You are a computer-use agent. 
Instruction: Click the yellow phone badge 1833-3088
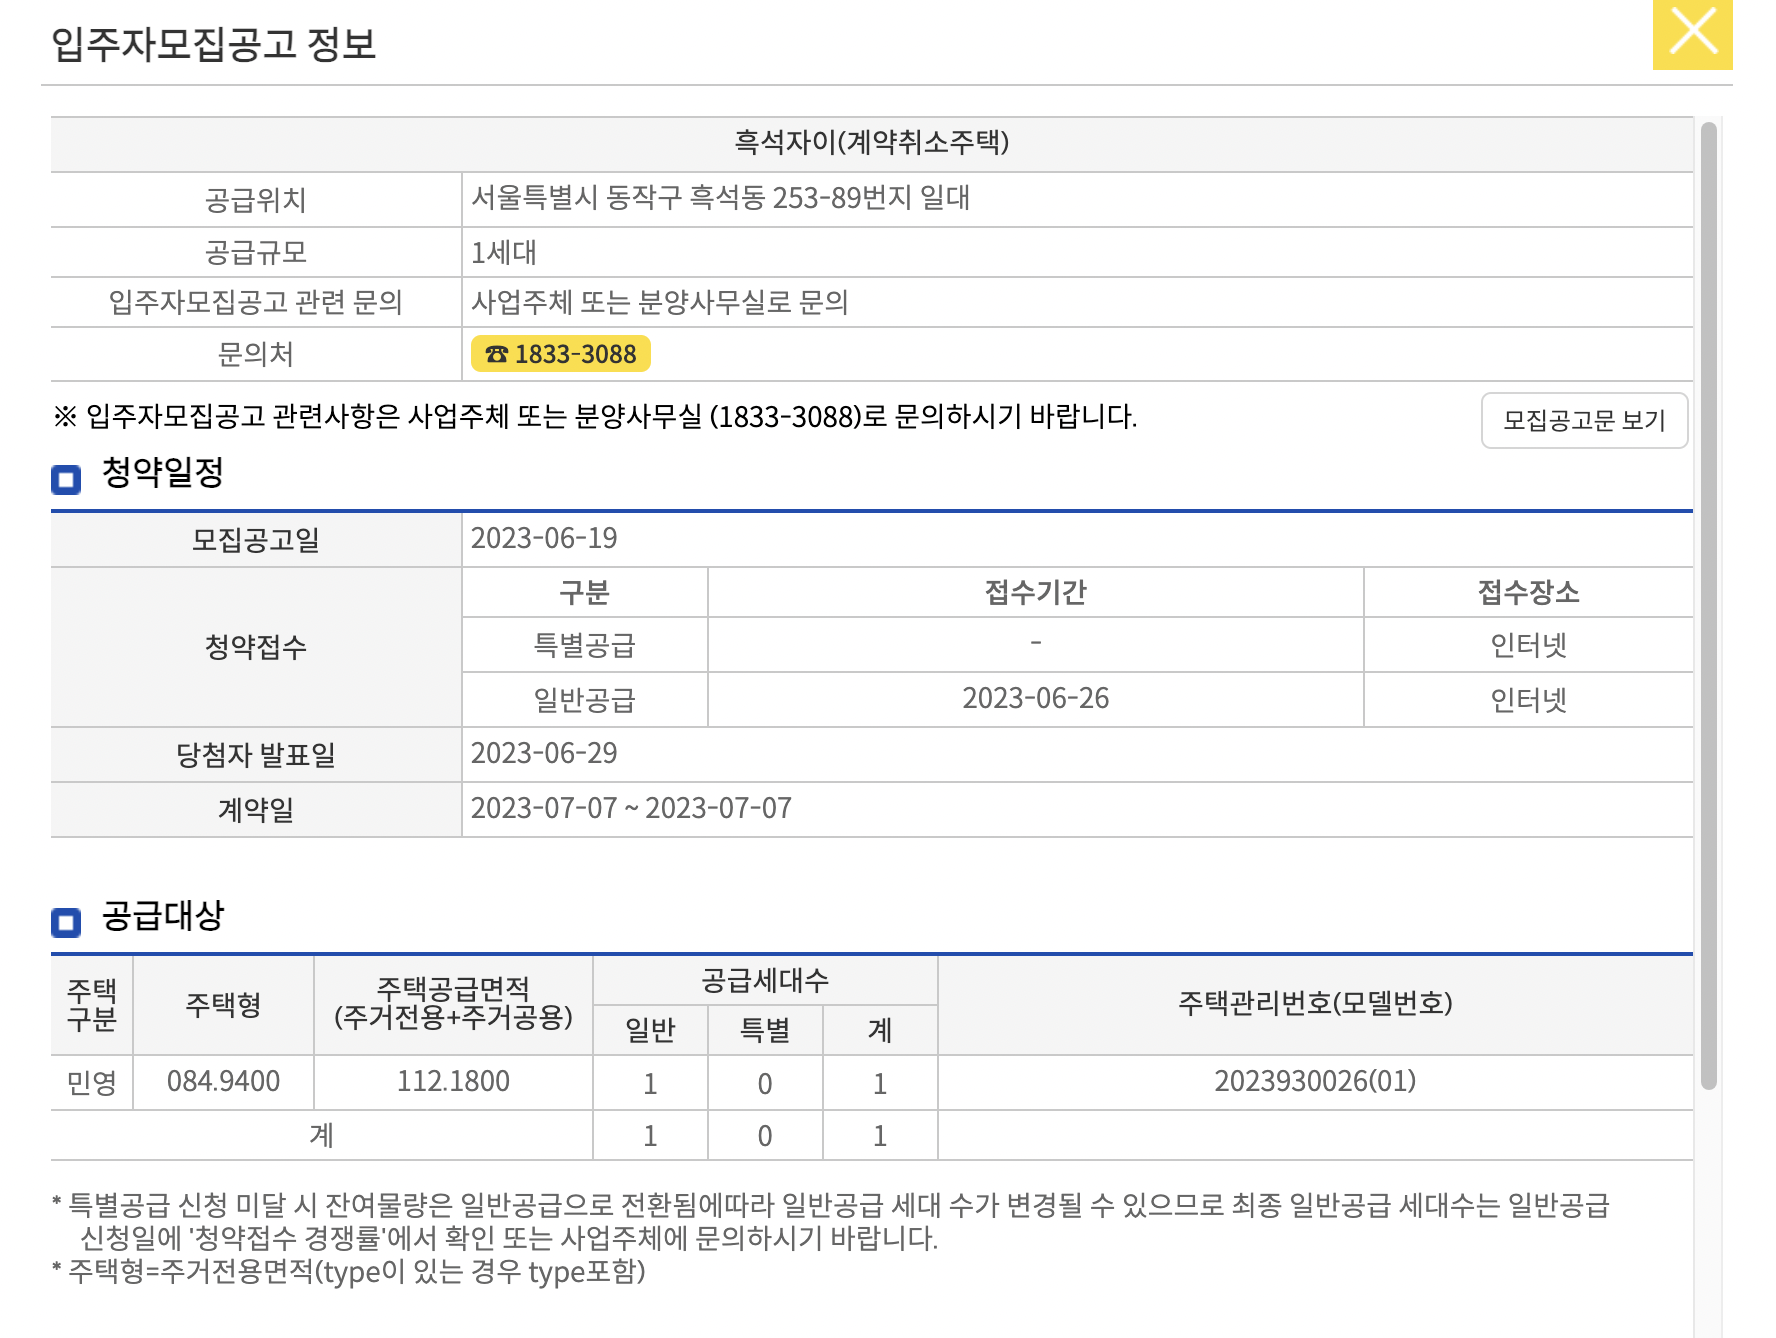pos(560,353)
